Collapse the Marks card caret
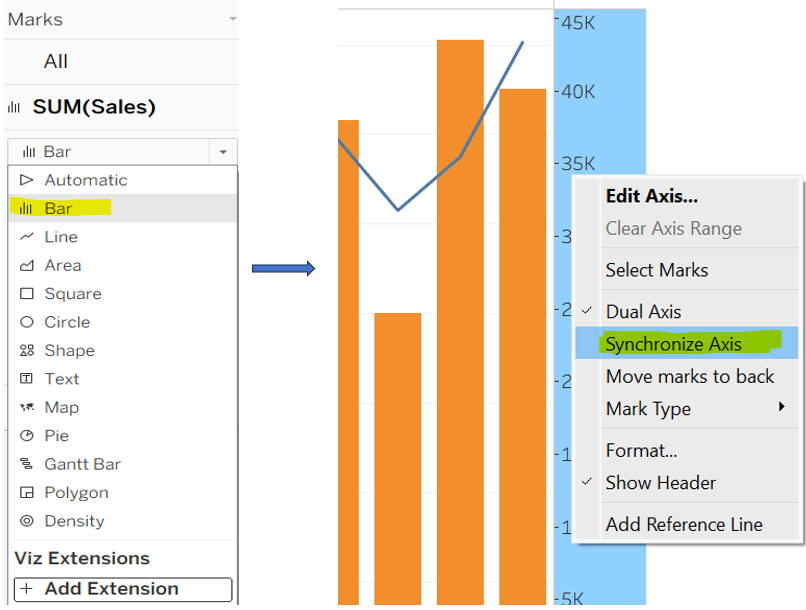 coord(232,20)
